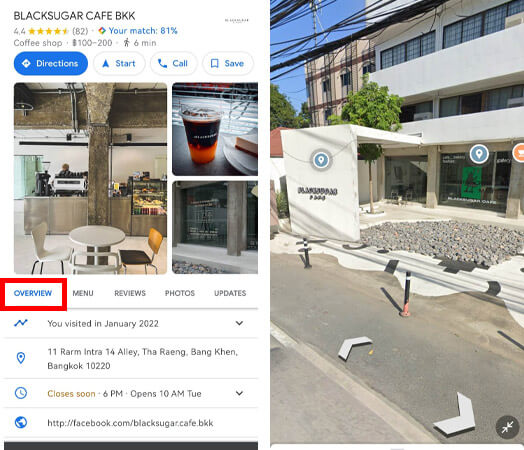This screenshot has width=524, height=450.
Task: Expand the 'You visited in January 2022' row
Action: (x=131, y=323)
